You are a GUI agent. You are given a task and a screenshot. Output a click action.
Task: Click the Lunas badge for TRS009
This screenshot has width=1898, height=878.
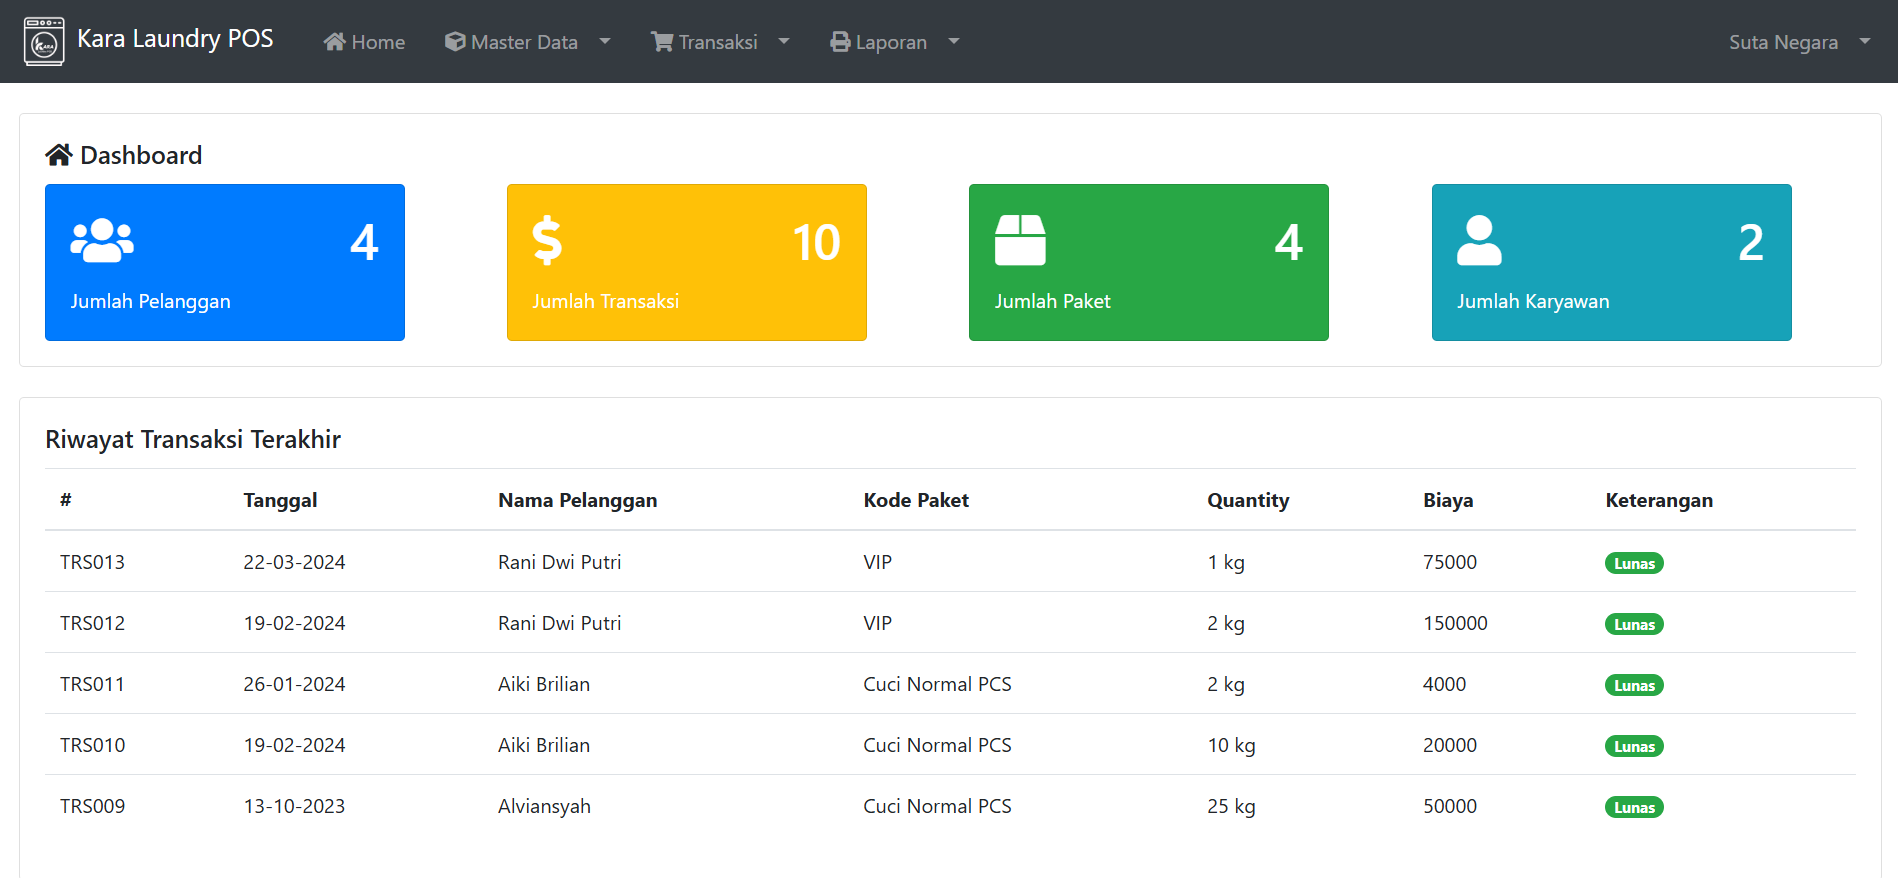(x=1634, y=808)
